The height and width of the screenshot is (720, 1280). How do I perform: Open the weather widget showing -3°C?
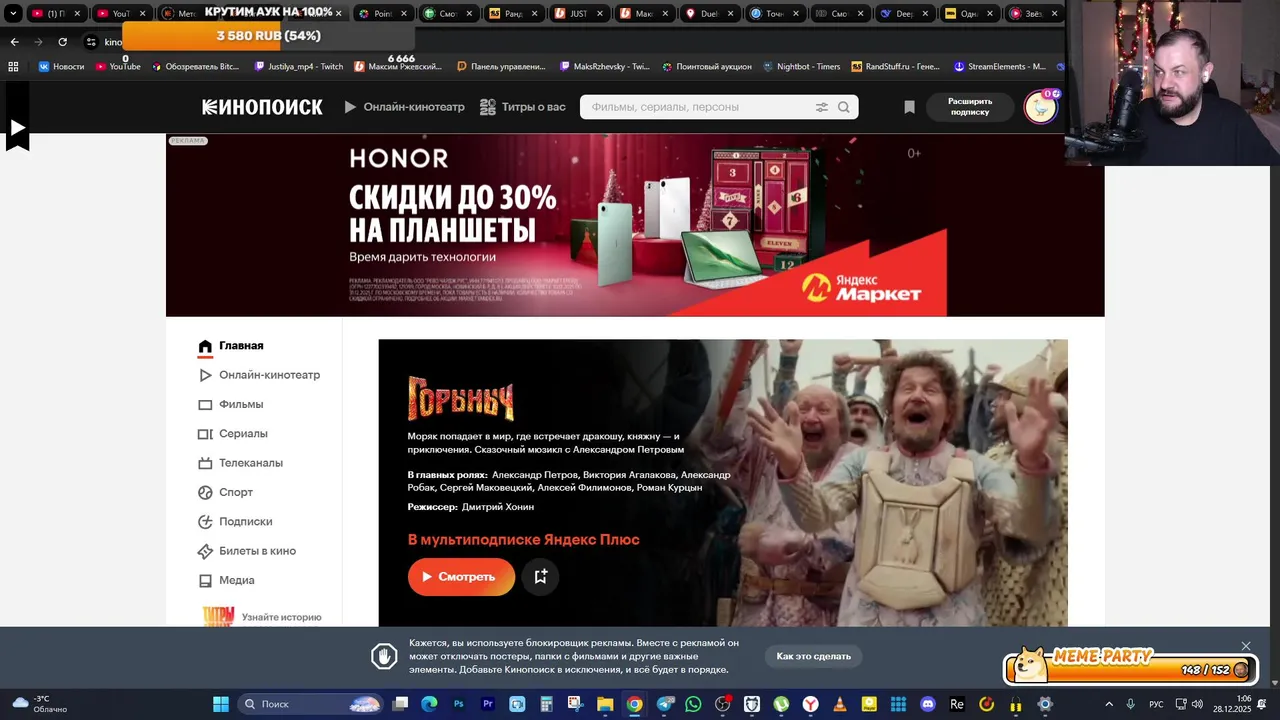point(40,704)
